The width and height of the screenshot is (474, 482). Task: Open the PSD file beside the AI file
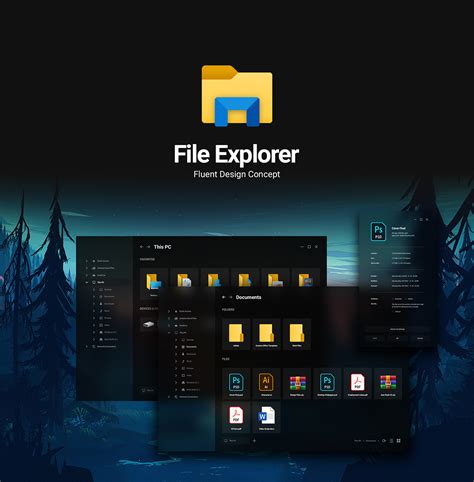236,383
